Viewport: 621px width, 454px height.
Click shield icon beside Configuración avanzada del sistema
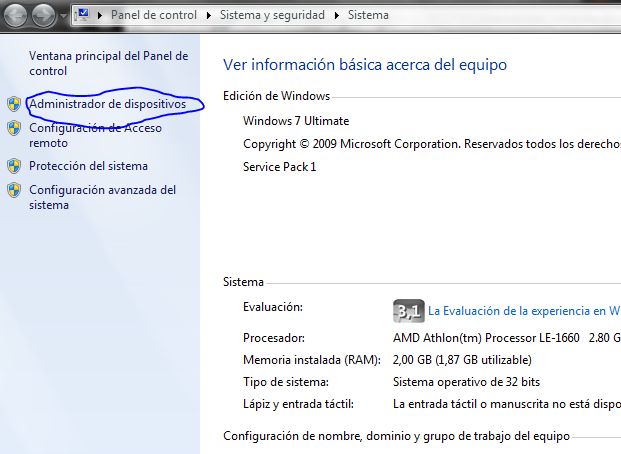pyautogui.click(x=14, y=190)
